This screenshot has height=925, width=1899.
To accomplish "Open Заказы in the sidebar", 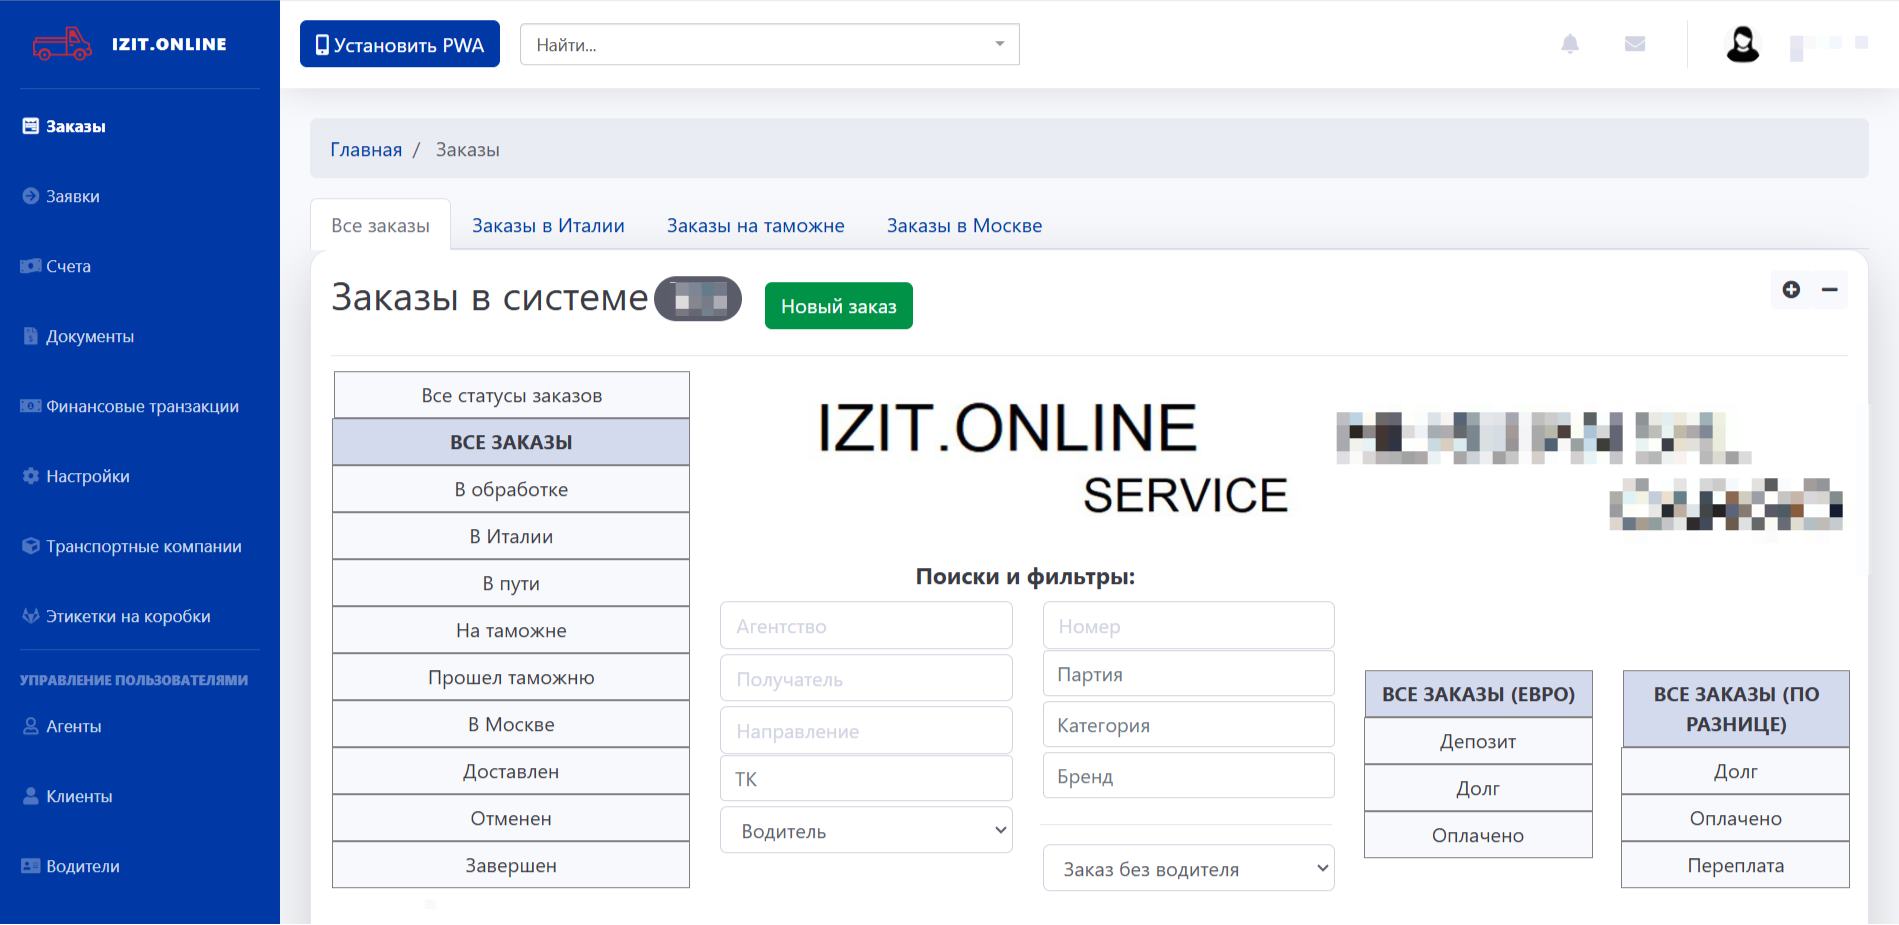I will click(x=64, y=126).
